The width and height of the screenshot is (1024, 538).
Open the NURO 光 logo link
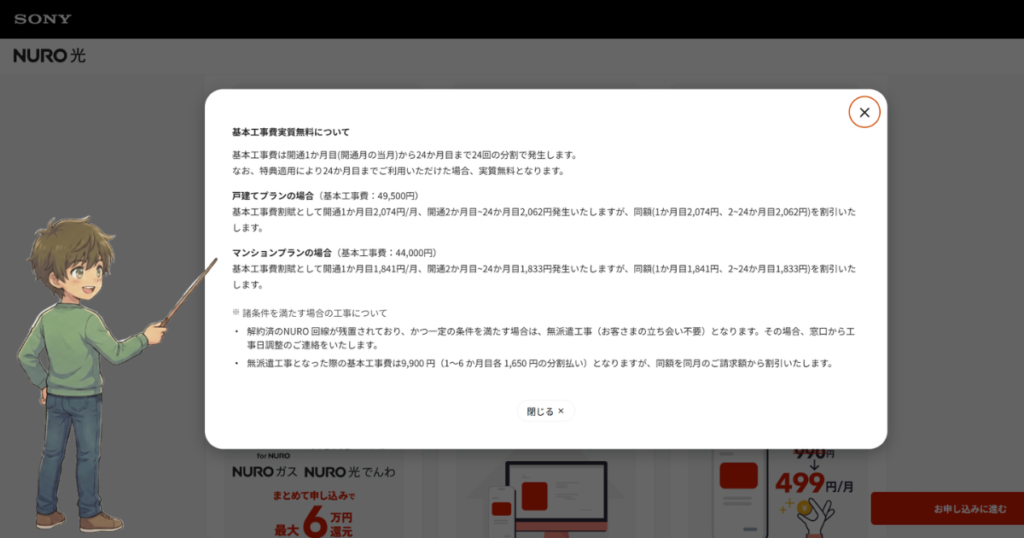(50, 55)
